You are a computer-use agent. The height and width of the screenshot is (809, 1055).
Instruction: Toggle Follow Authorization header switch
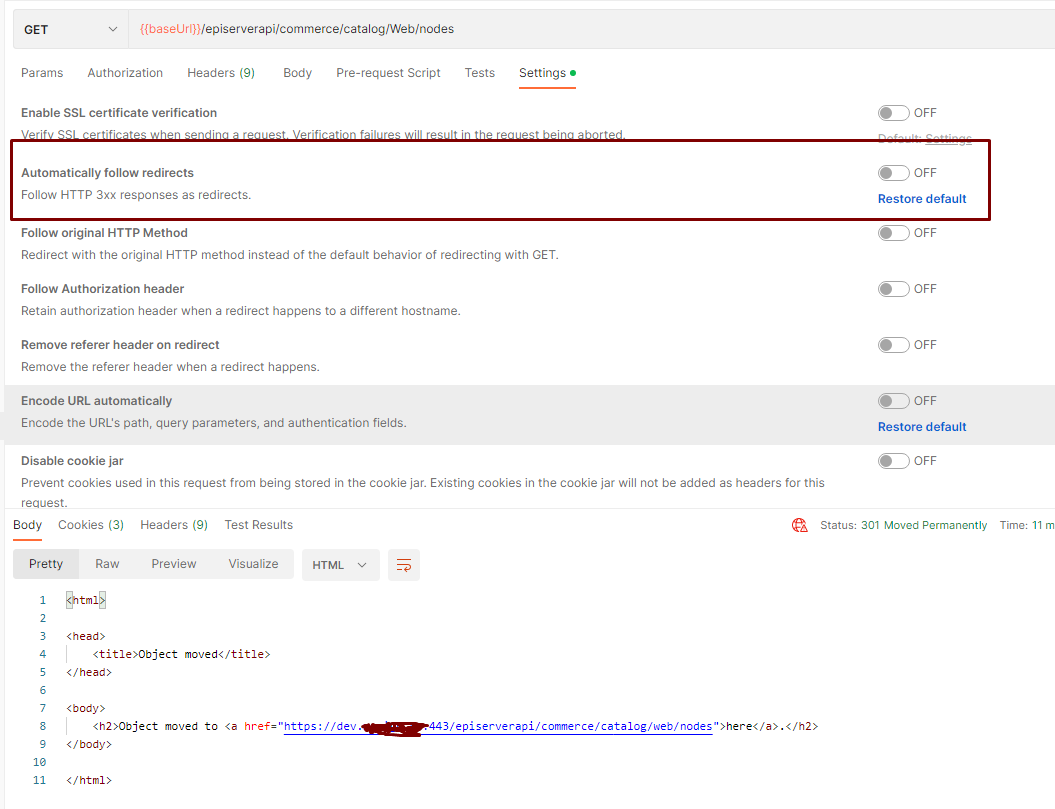(893, 289)
